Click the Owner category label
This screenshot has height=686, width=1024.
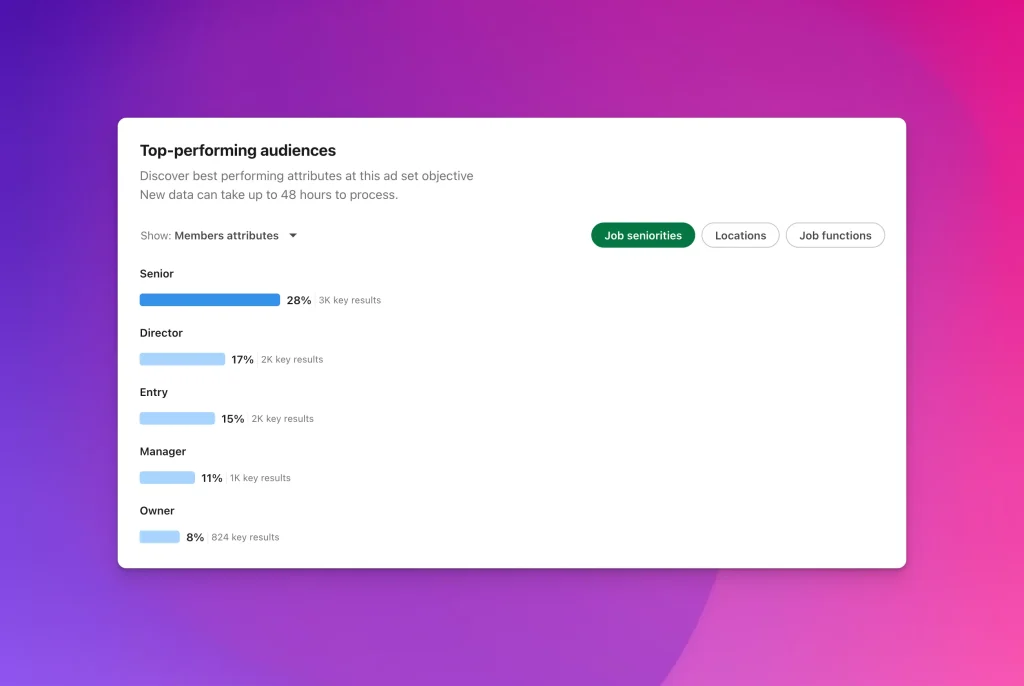pyautogui.click(x=157, y=511)
